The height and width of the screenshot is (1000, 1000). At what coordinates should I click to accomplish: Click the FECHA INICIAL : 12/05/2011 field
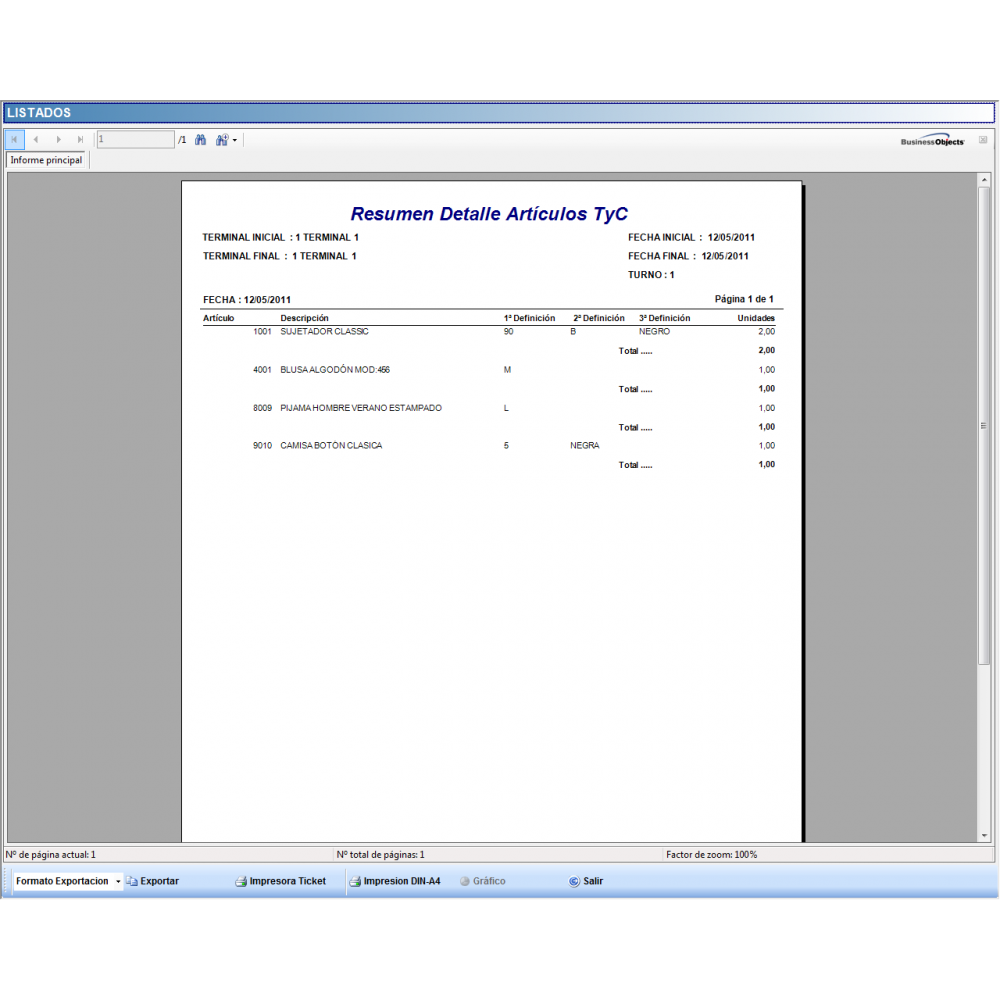tap(691, 237)
